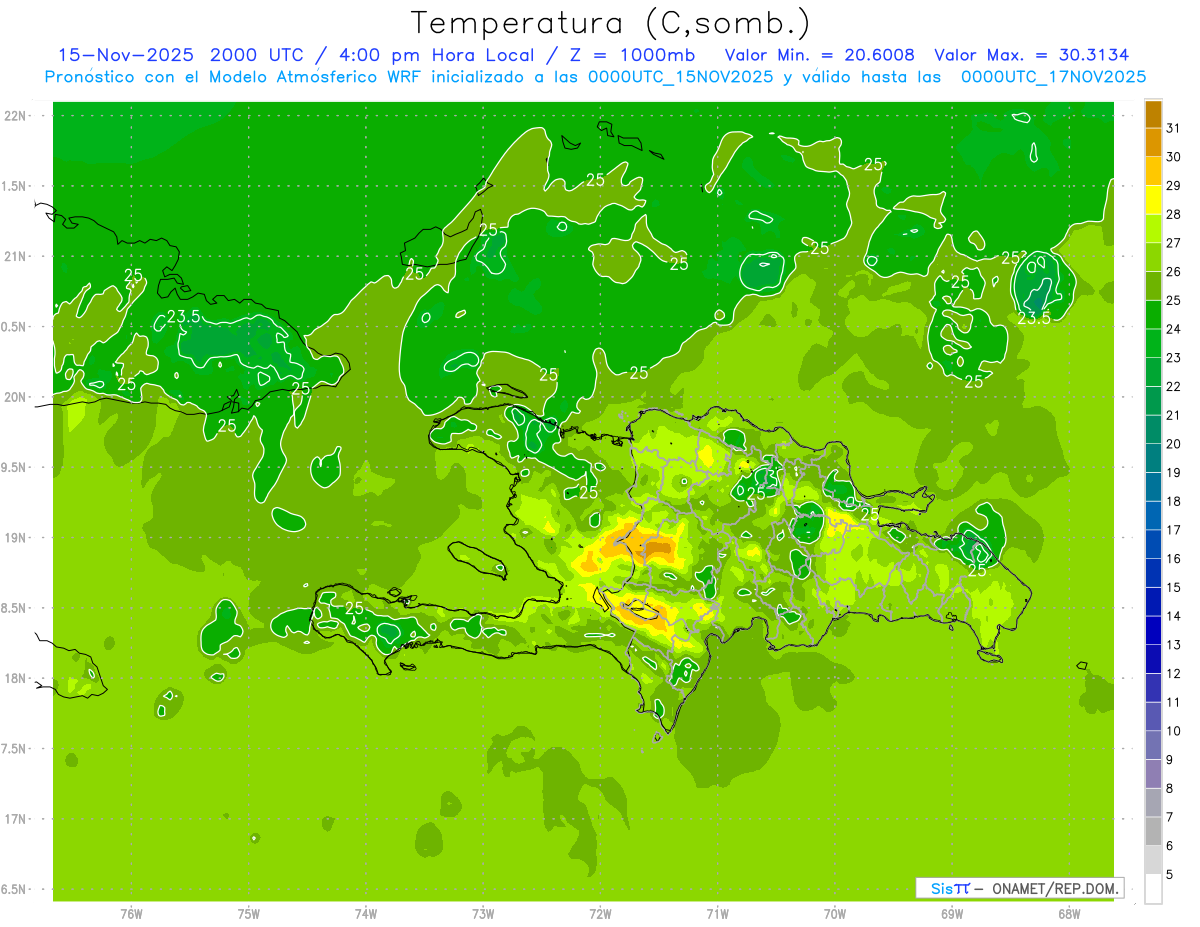Click the dark blue swatch between 13 and 14

tap(1153, 631)
